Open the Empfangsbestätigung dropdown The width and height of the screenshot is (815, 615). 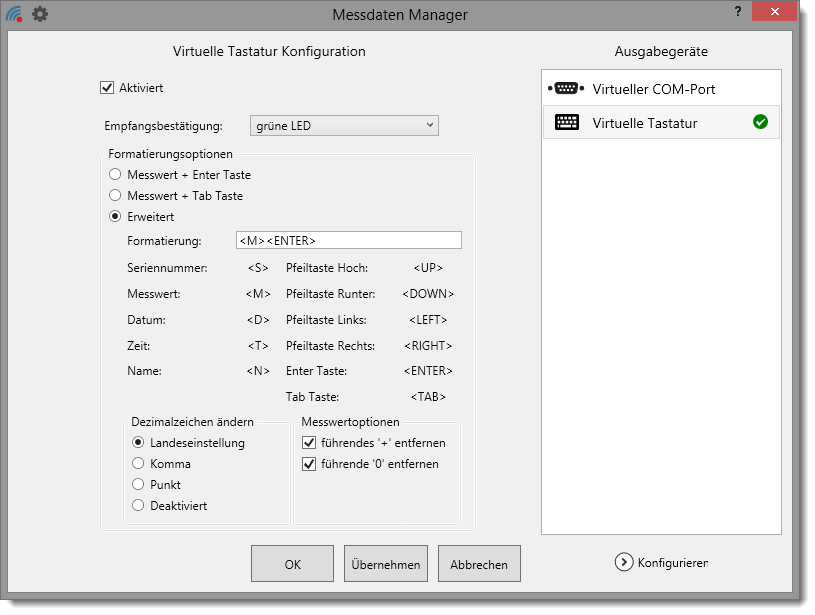(343, 126)
